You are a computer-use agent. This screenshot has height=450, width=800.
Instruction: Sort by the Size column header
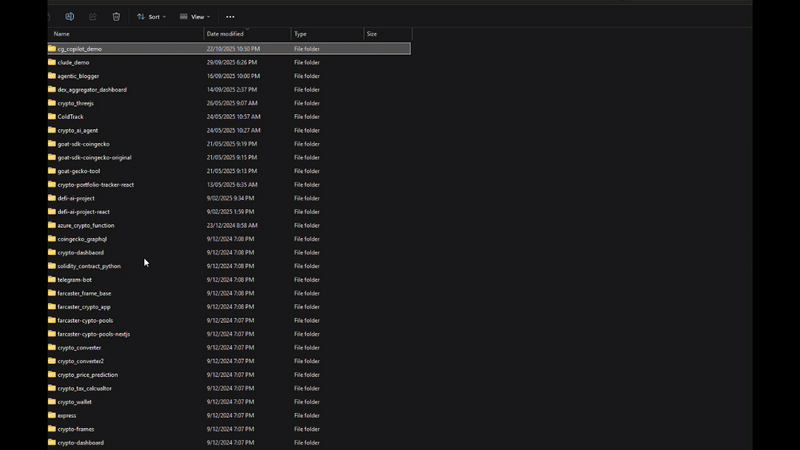(372, 34)
